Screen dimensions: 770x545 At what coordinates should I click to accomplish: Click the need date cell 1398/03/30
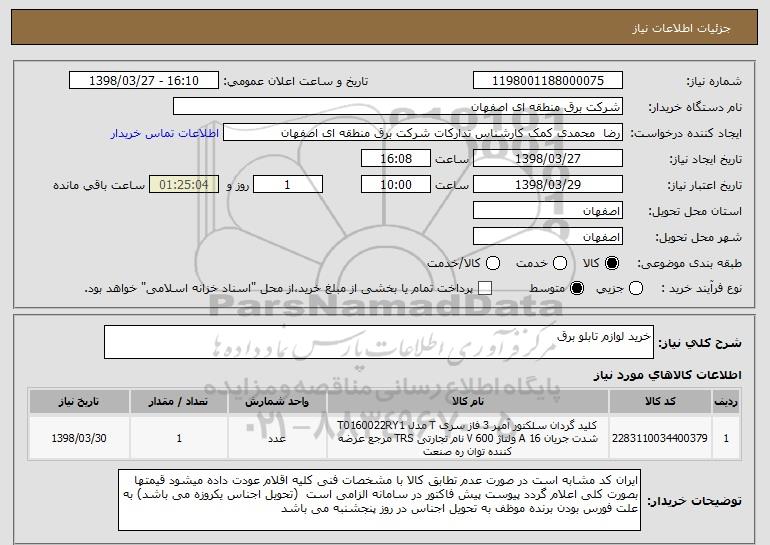coord(79,438)
